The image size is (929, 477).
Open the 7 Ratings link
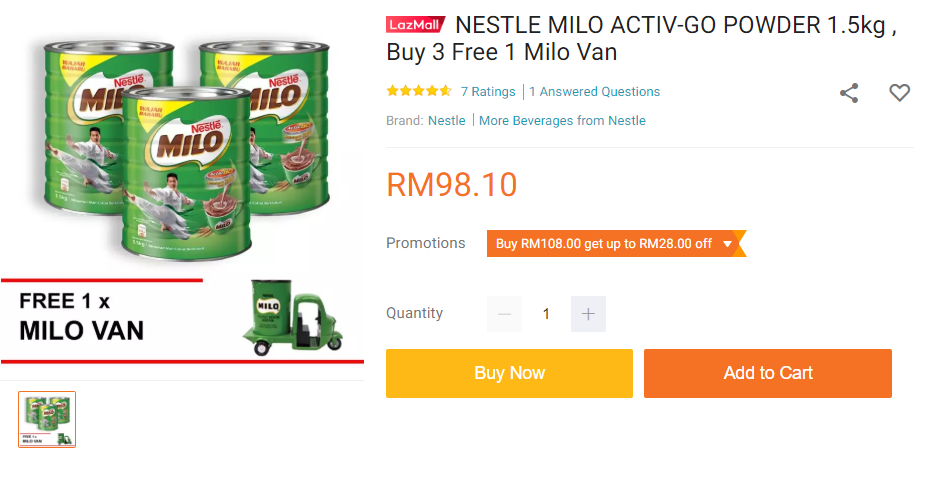pos(488,91)
